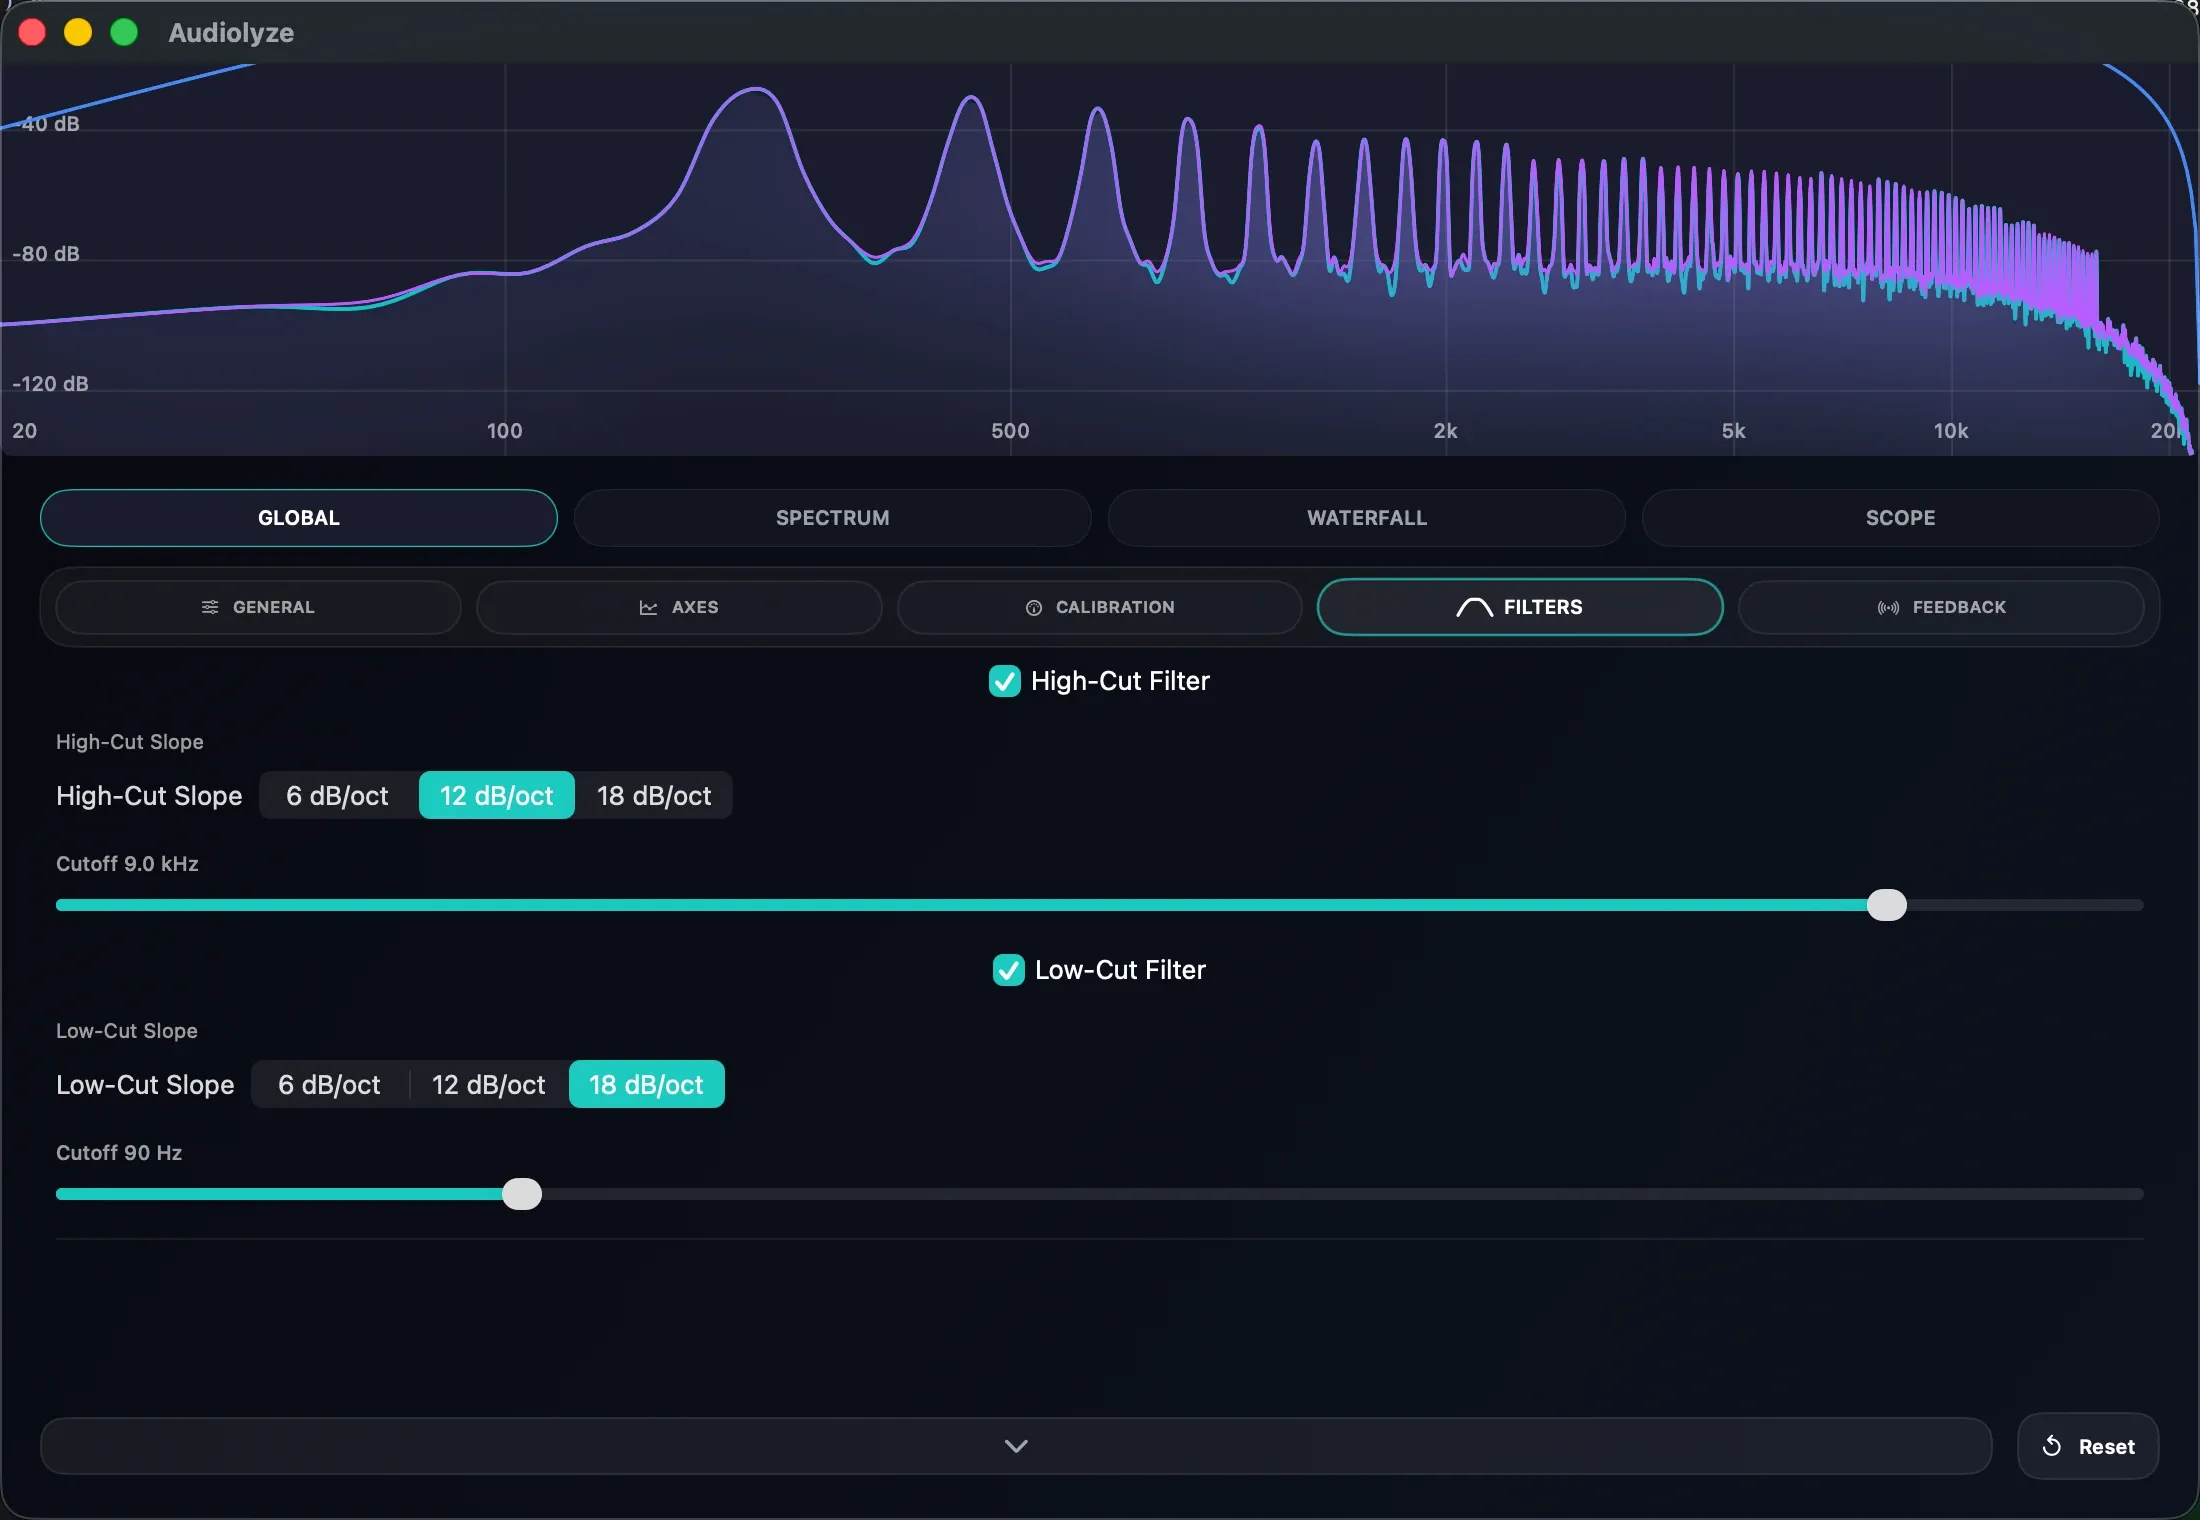Open the CALIBRATION sub-tab
The width and height of the screenshot is (2200, 1520).
click(1100, 607)
